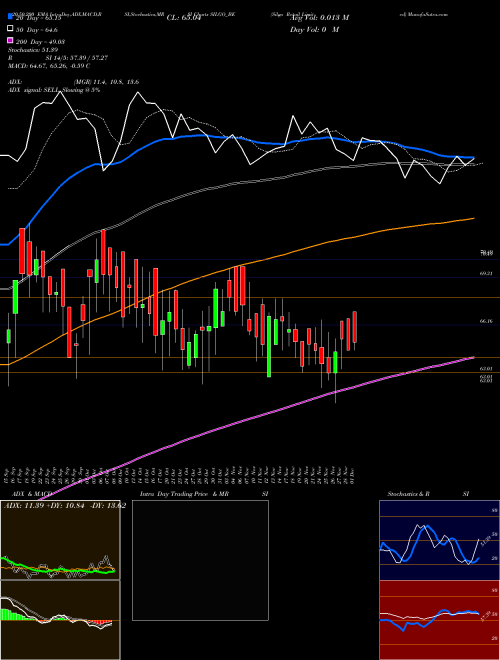This screenshot has height=660, width=500.
Task: Click the 'Intra Day Trading Price & MR' title
Action: click(x=184, y=494)
